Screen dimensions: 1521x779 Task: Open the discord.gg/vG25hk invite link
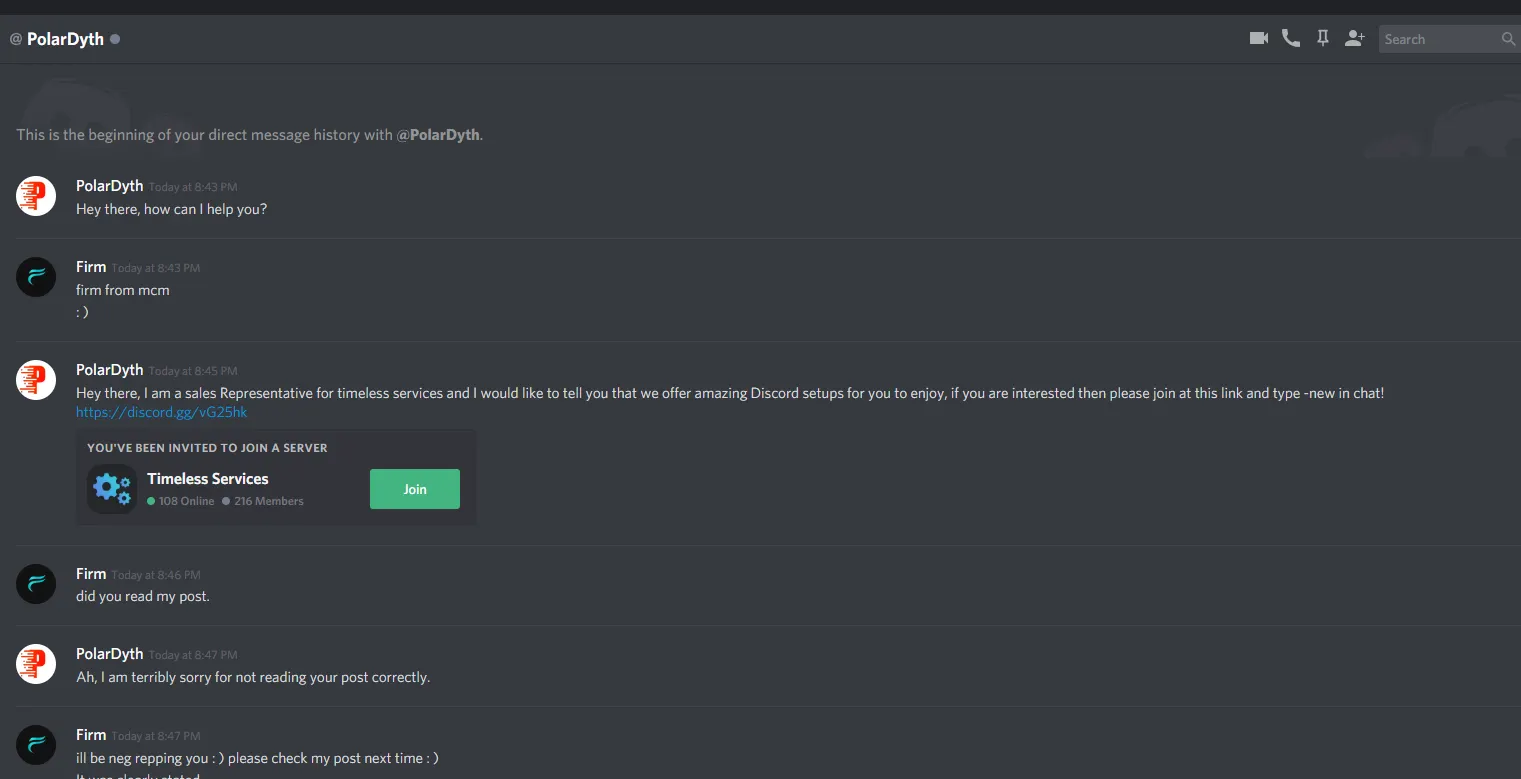[161, 412]
